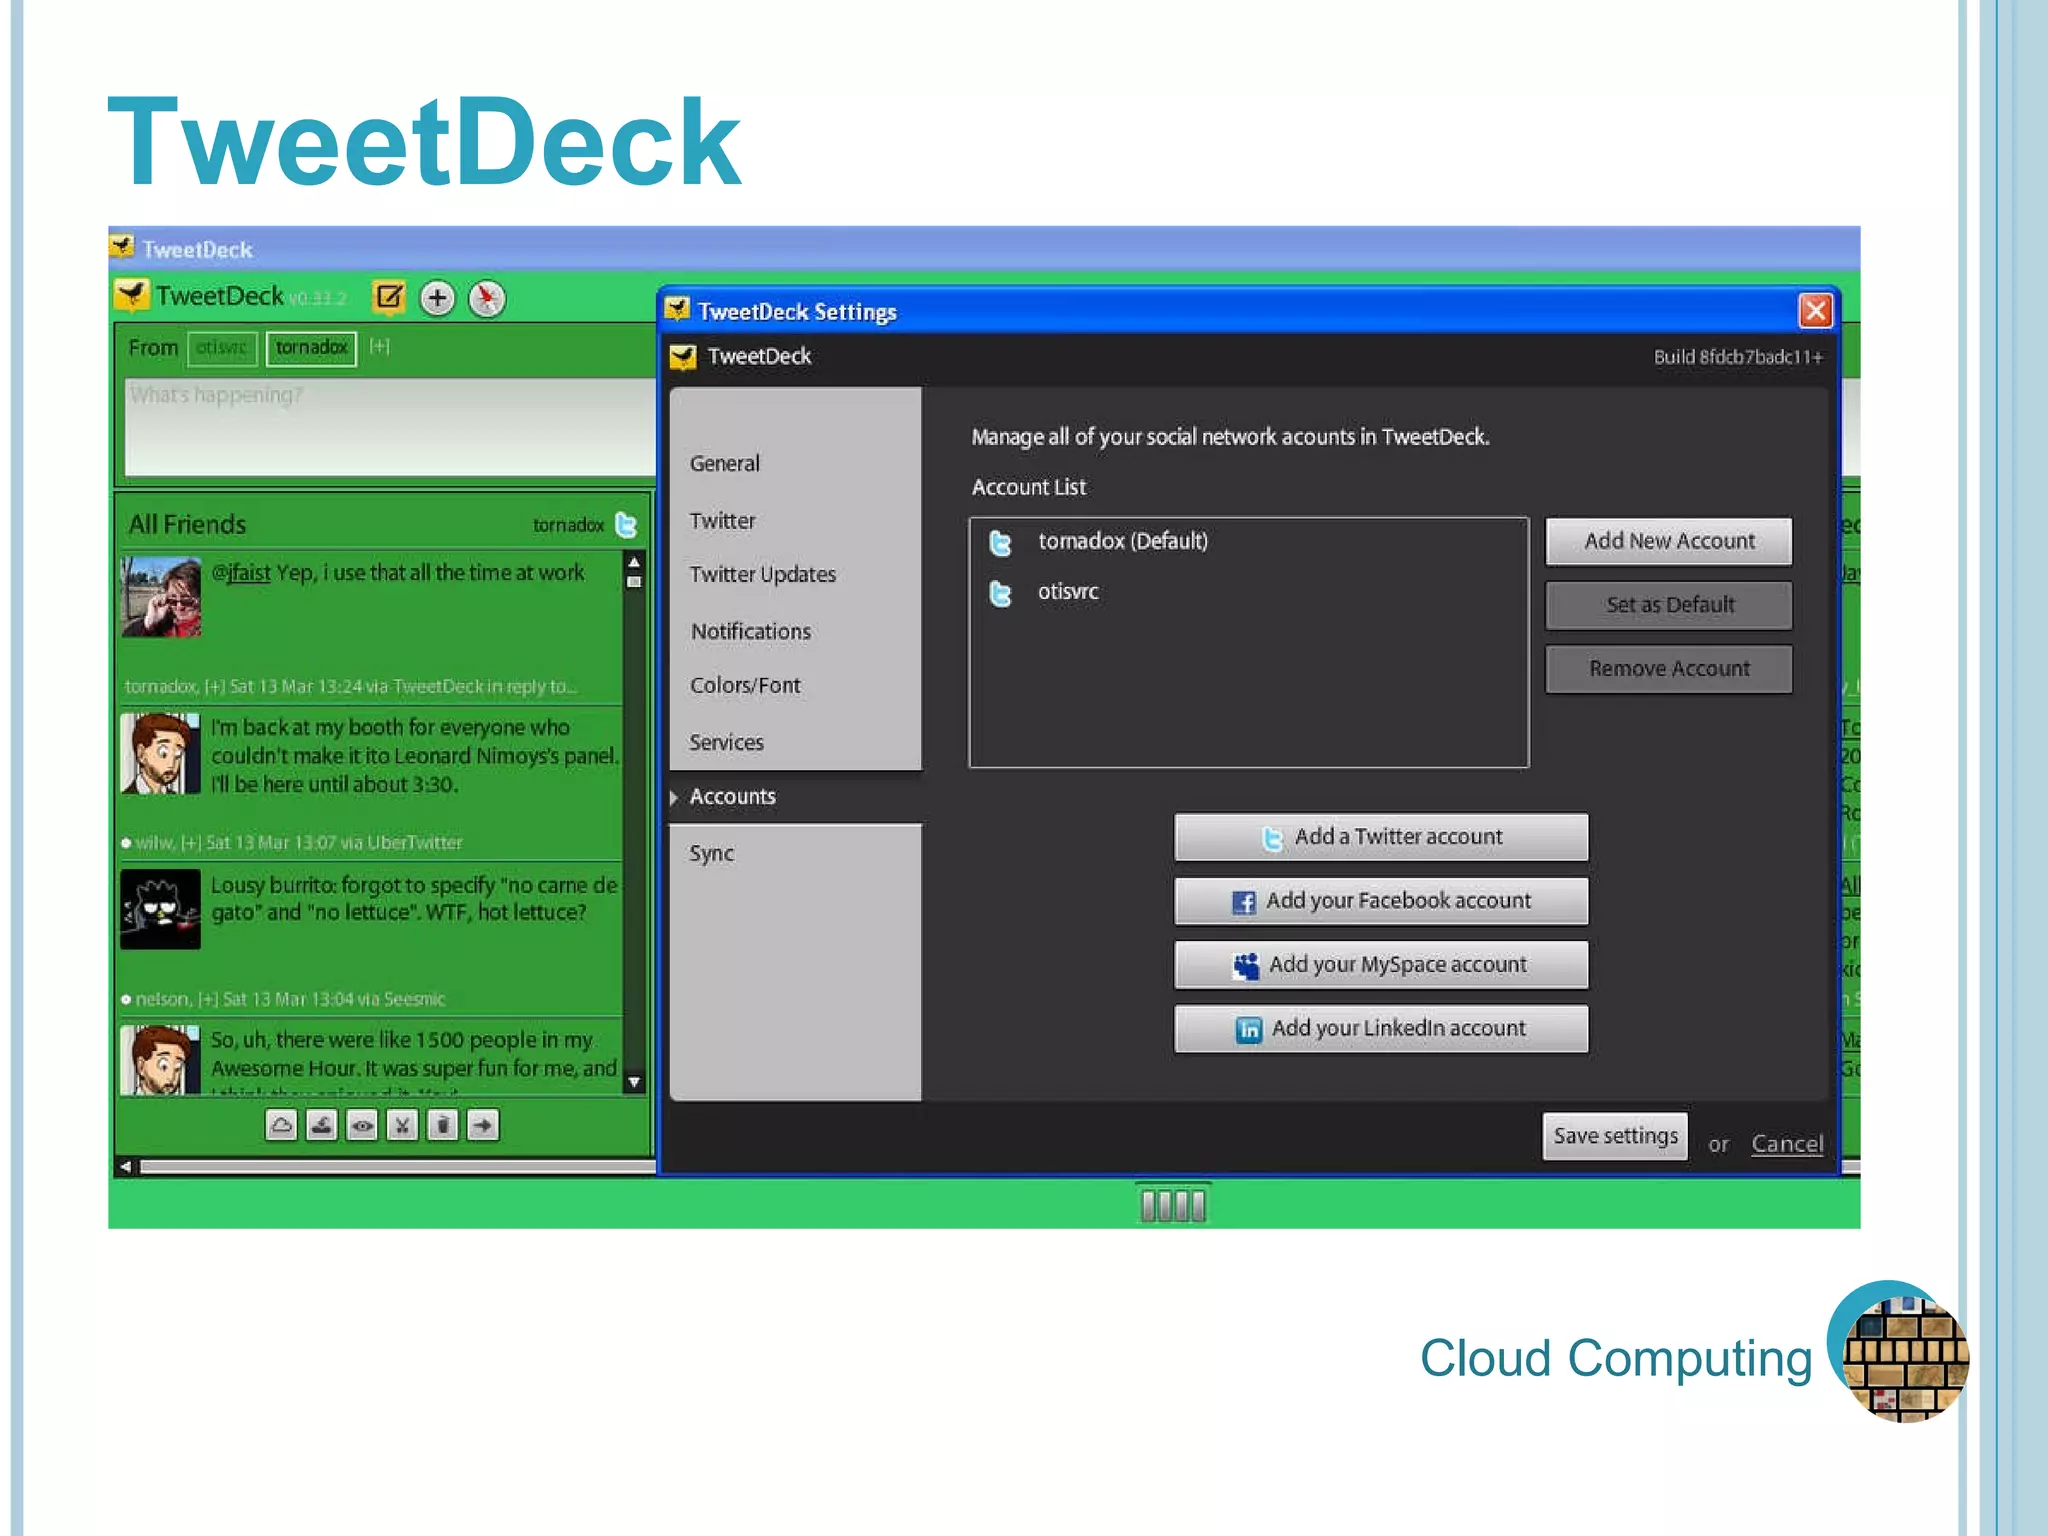Click Save settings button
2048x1536 pixels.
click(x=1615, y=1137)
